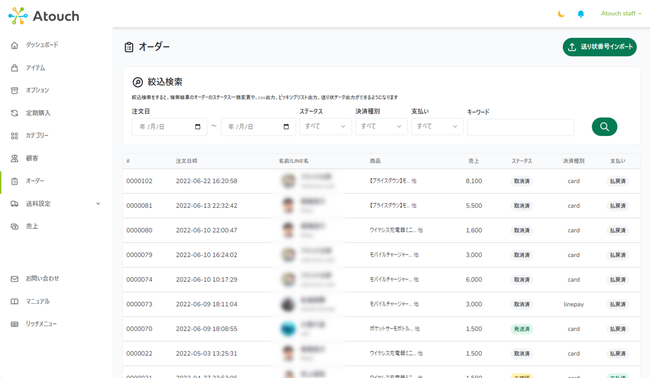This screenshot has height=379, width=650.
Task: Expand the 決済種別 filter dropdown
Action: coord(381,126)
